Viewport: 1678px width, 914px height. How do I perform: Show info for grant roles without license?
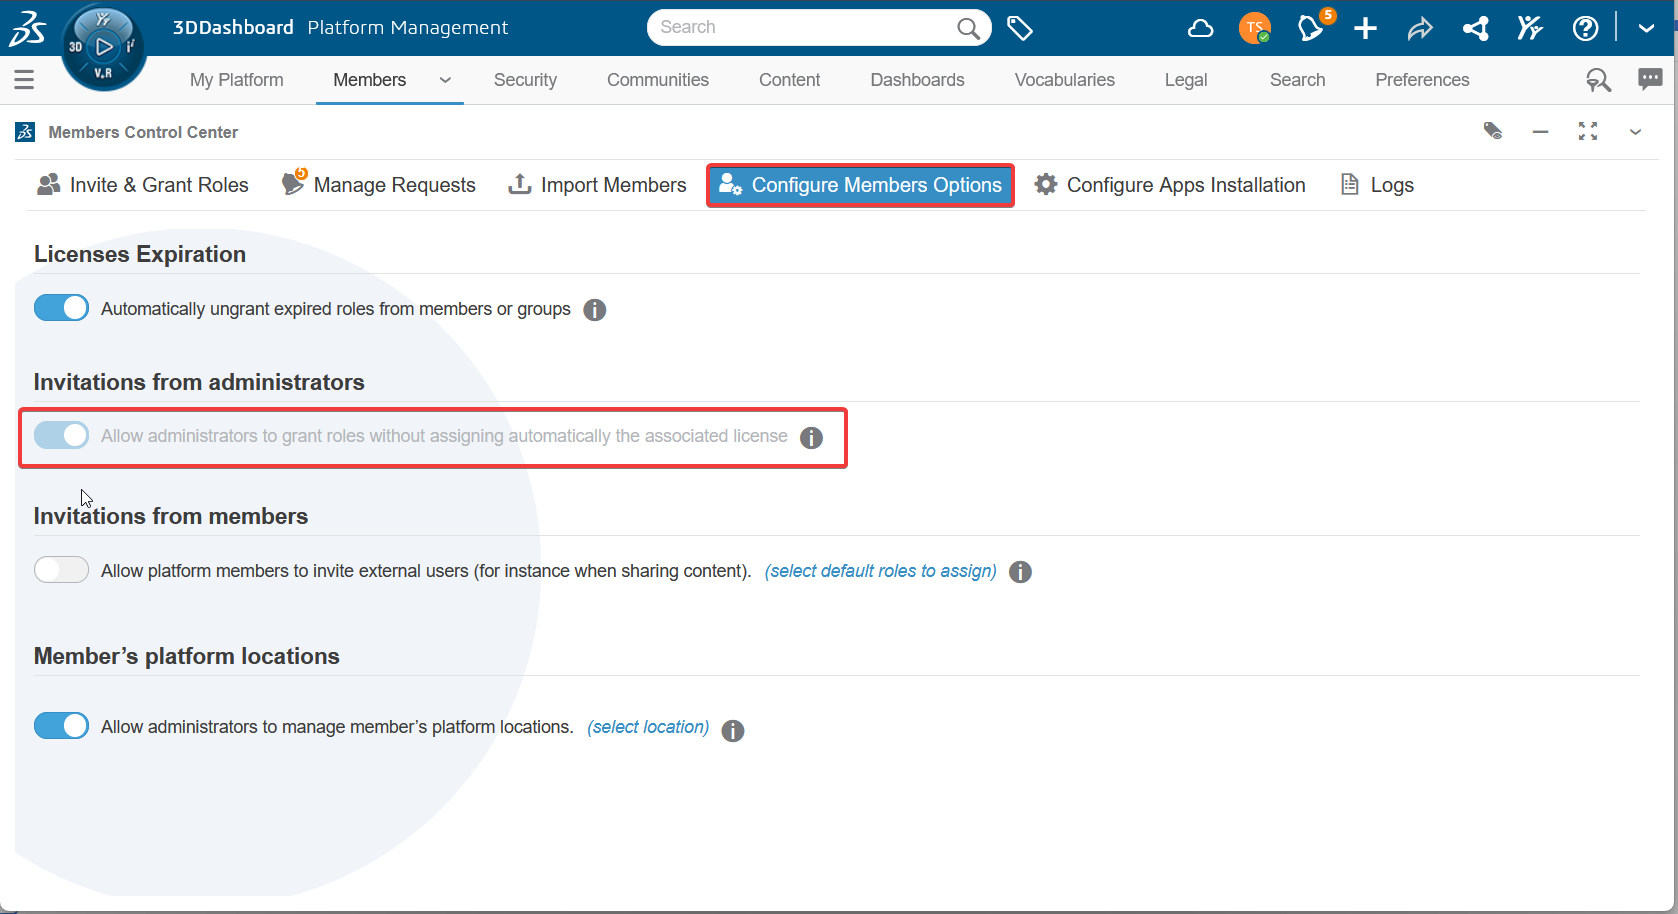[x=811, y=438]
